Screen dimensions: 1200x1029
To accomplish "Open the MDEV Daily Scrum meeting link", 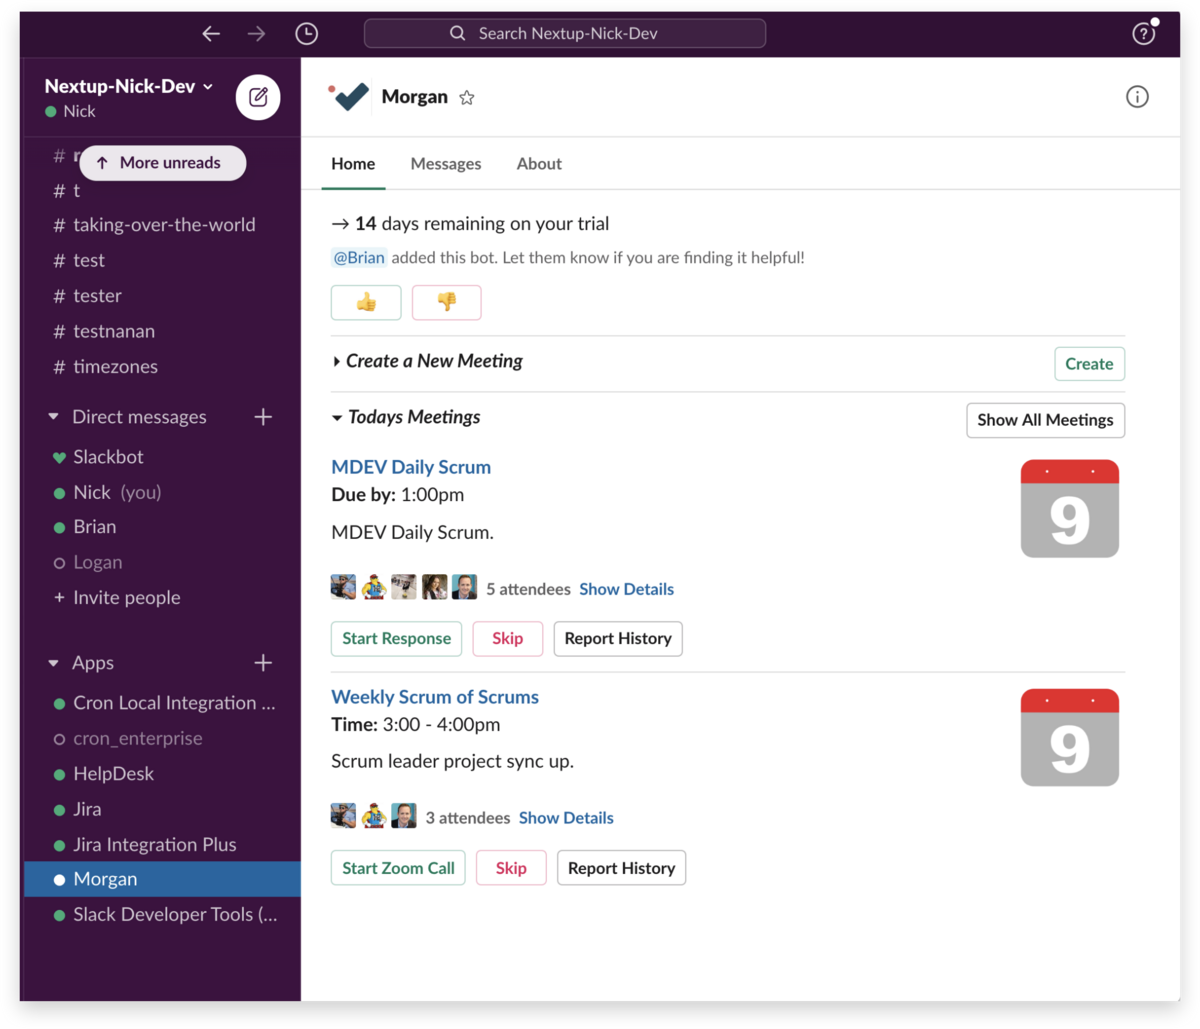I will pyautogui.click(x=411, y=467).
